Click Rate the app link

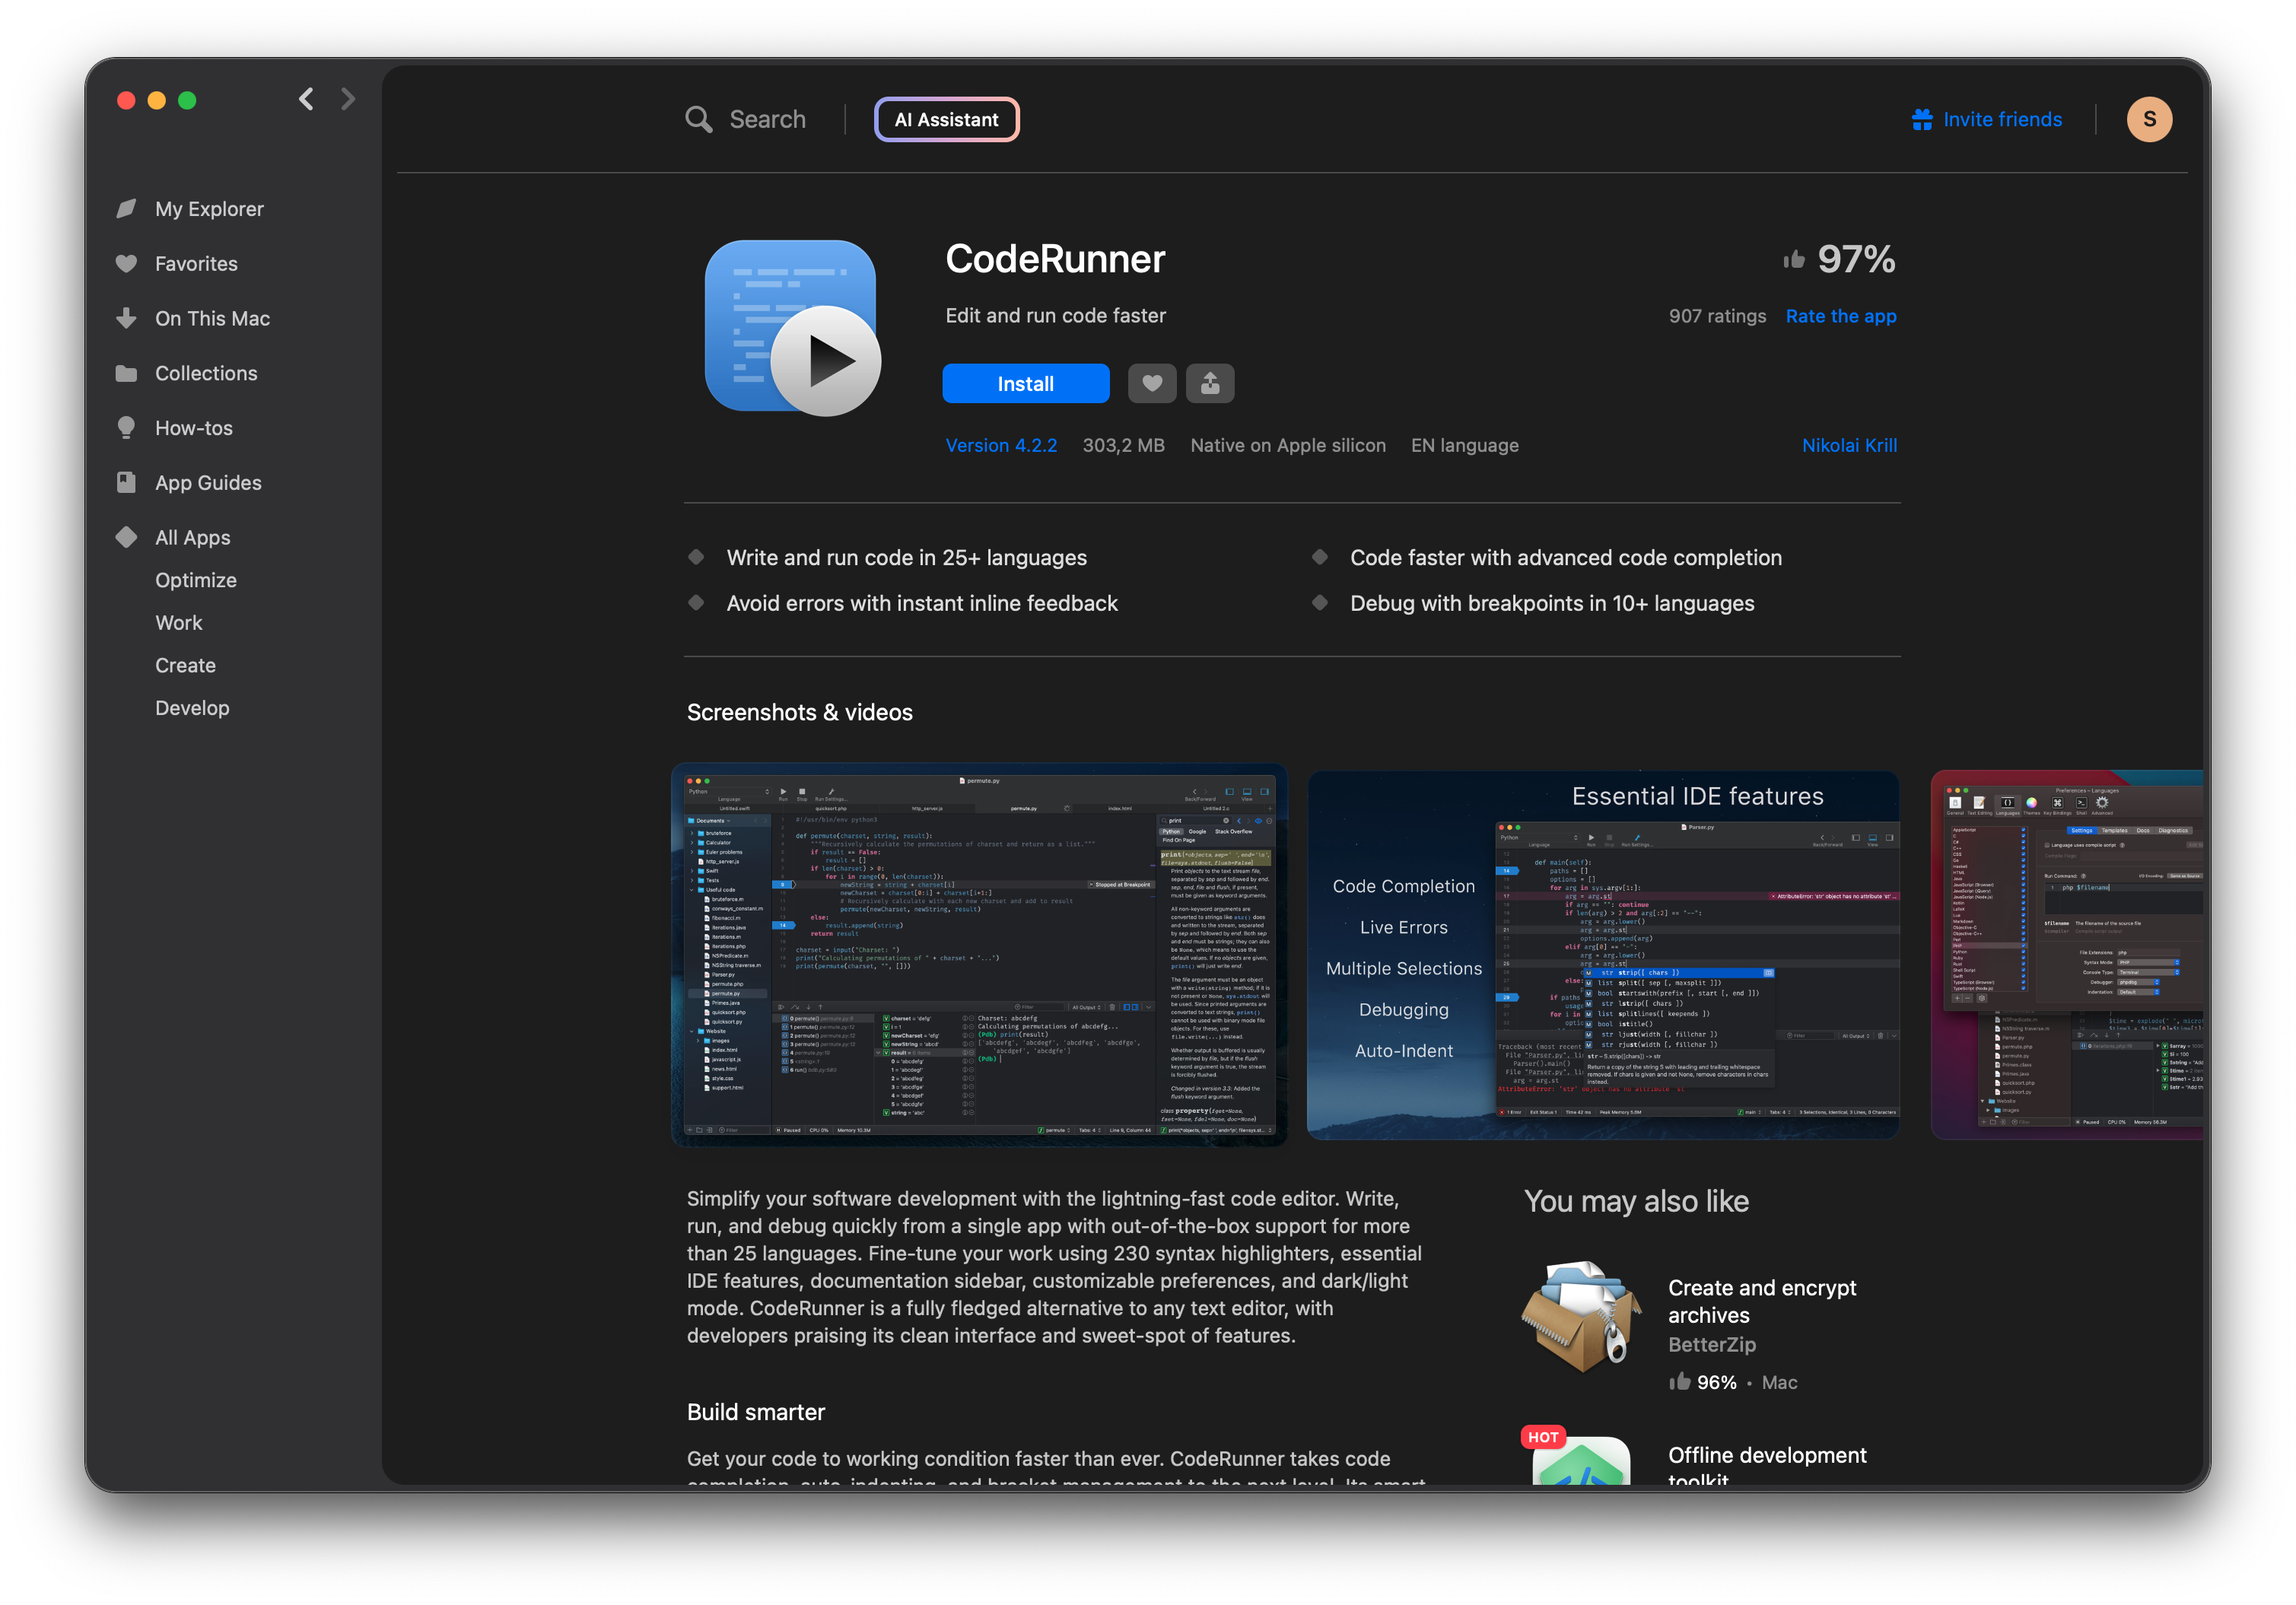click(x=1841, y=316)
